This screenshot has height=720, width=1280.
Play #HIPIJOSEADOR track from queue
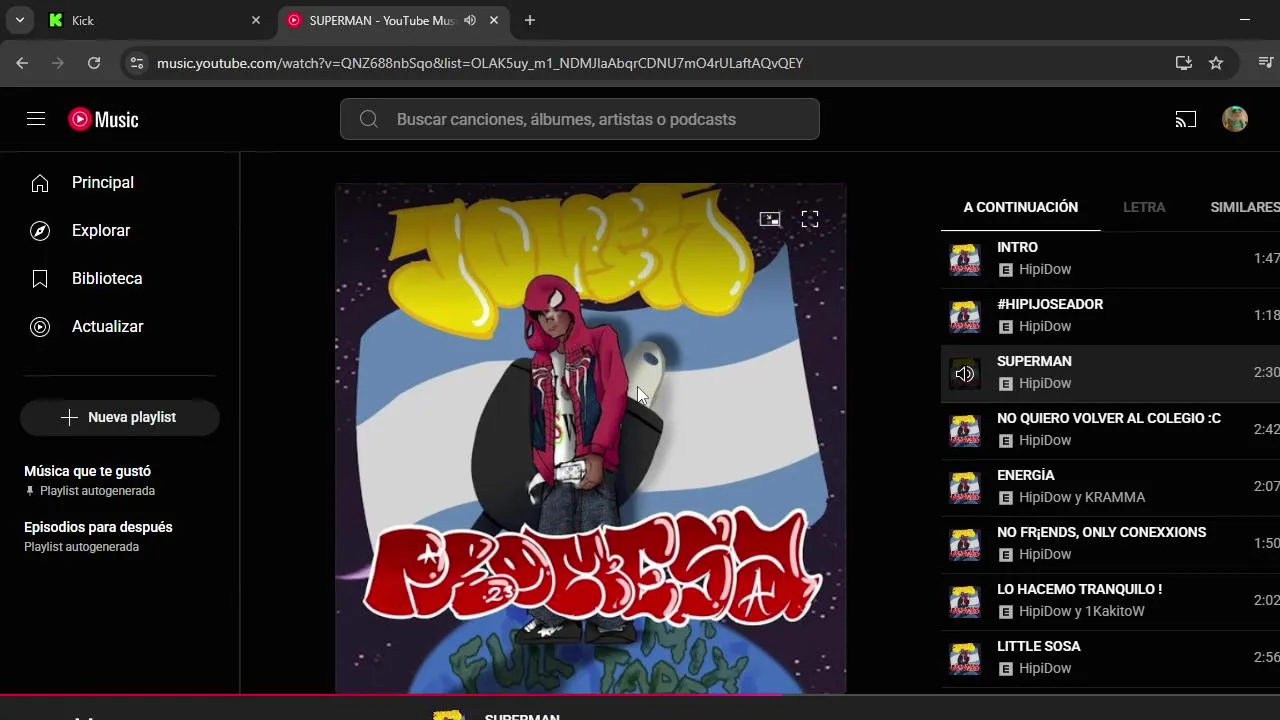click(x=1110, y=316)
